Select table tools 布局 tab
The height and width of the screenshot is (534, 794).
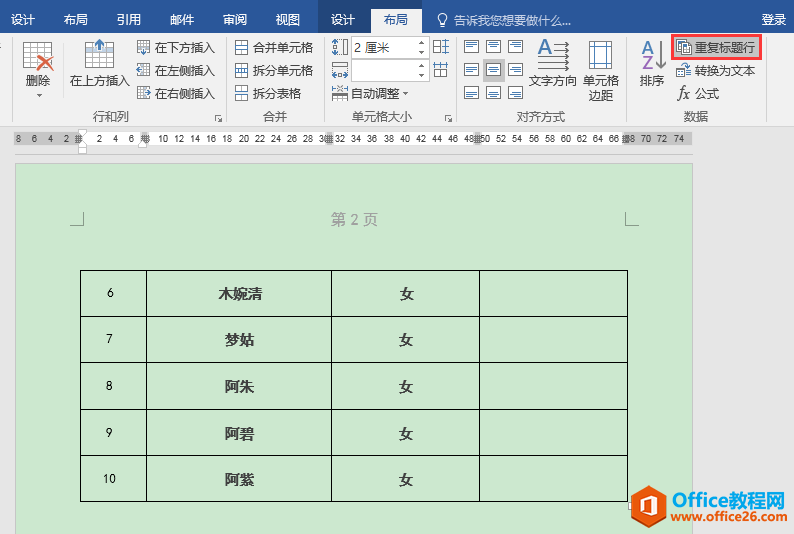point(396,20)
